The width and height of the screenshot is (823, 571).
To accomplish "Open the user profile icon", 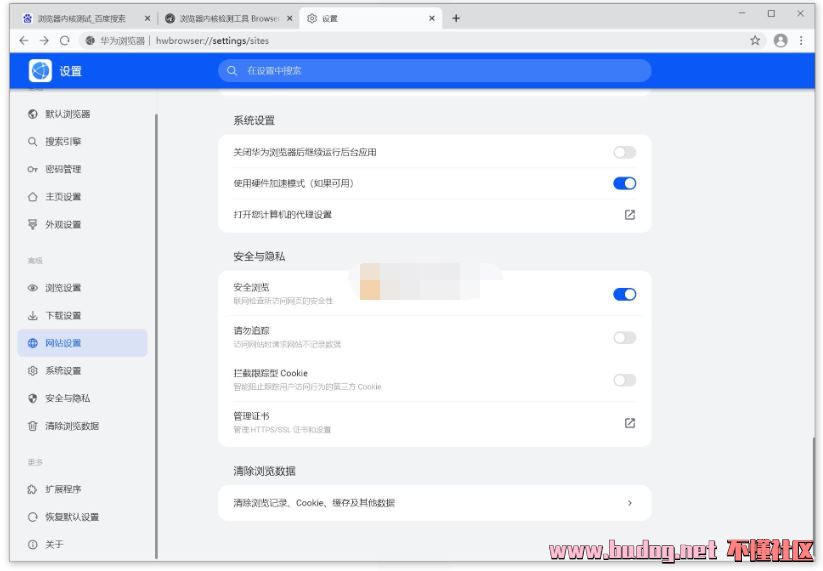I will 780,40.
